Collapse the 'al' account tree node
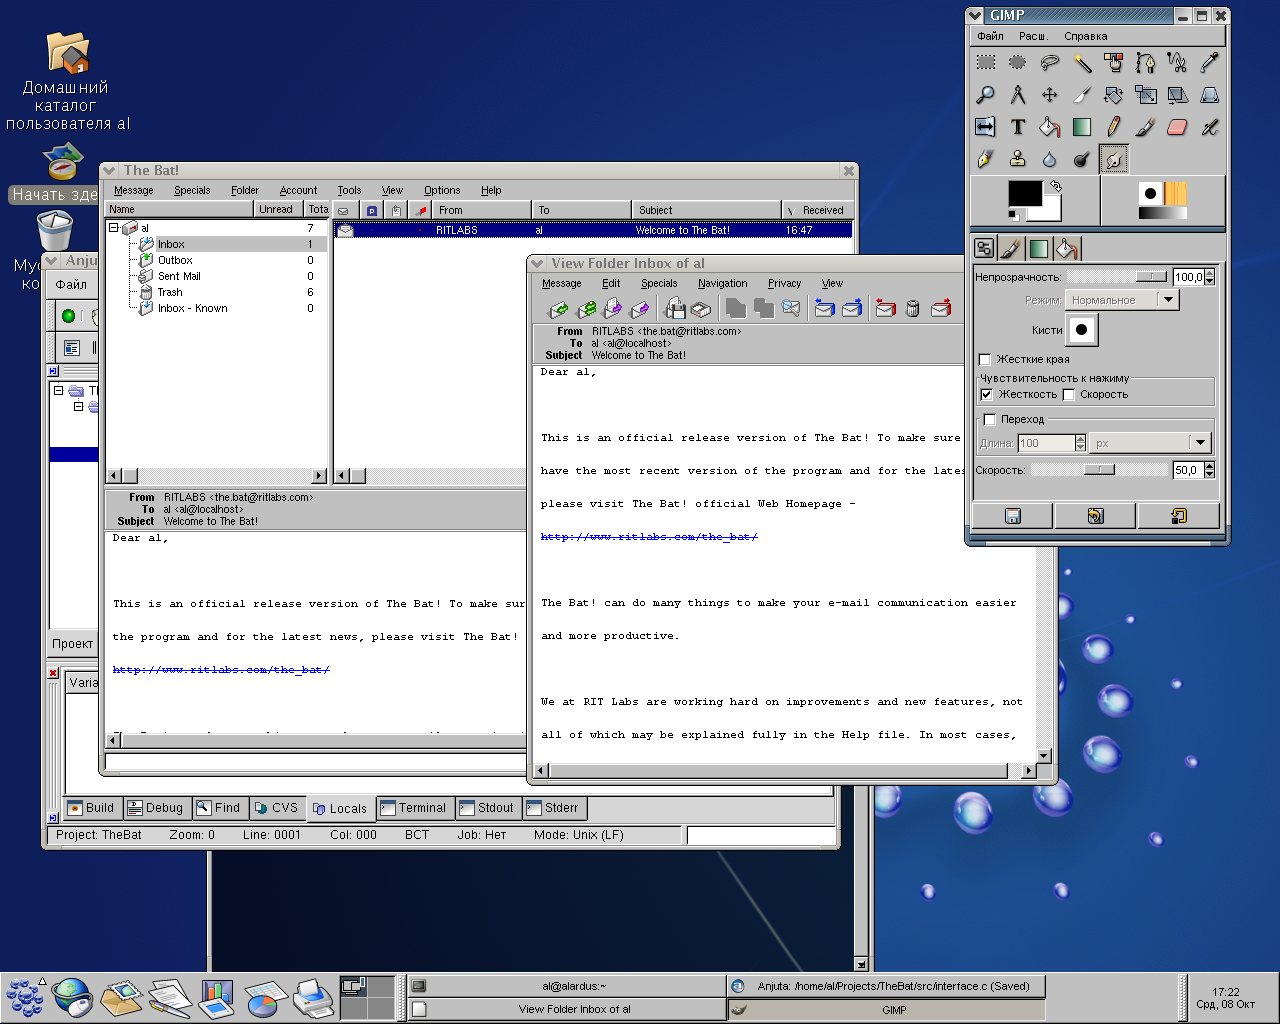Screen dimensions: 1280x1024 [x=114, y=228]
